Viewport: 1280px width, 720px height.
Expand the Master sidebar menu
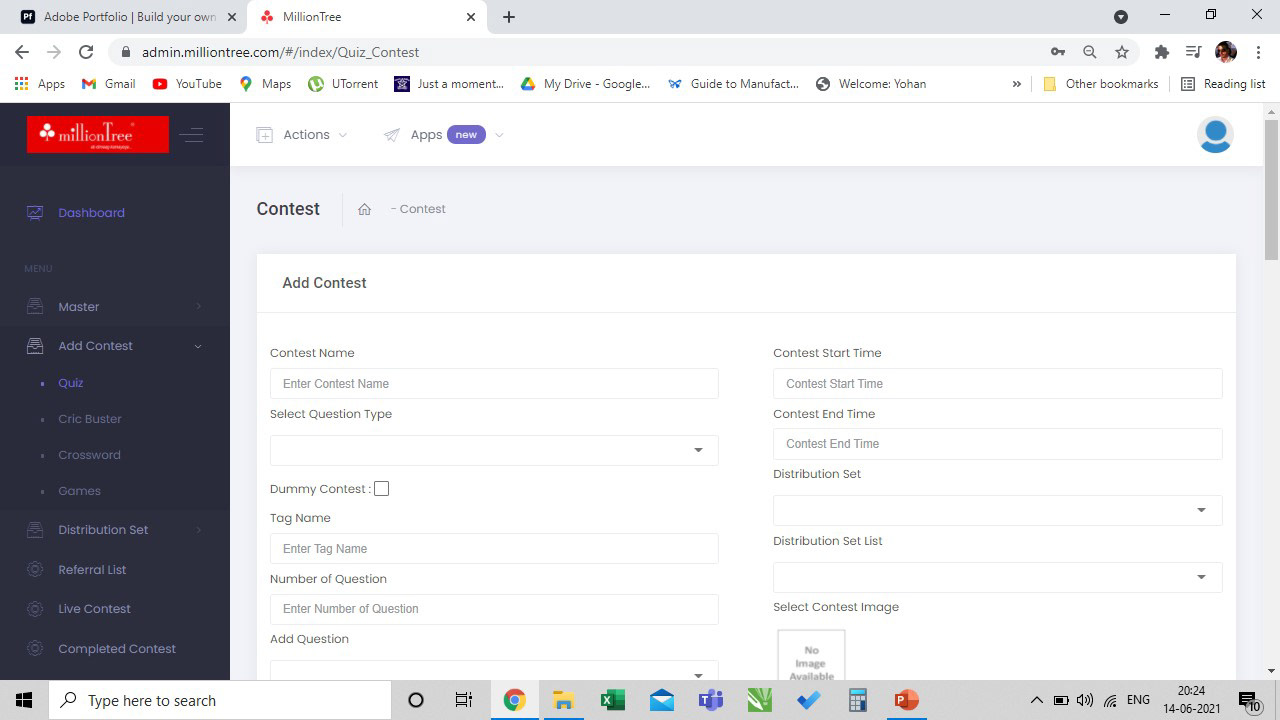click(198, 307)
